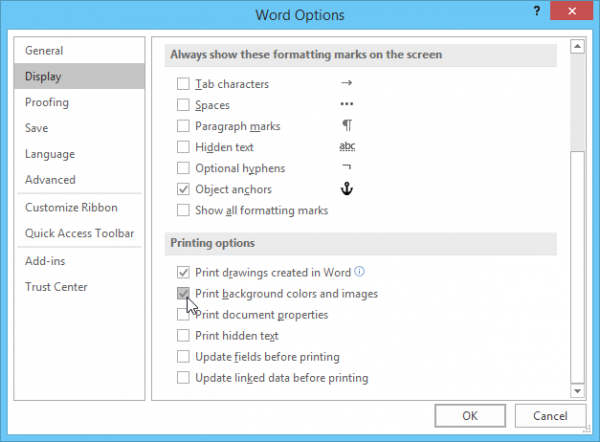Open Quick Access Toolbar category

tap(79, 233)
